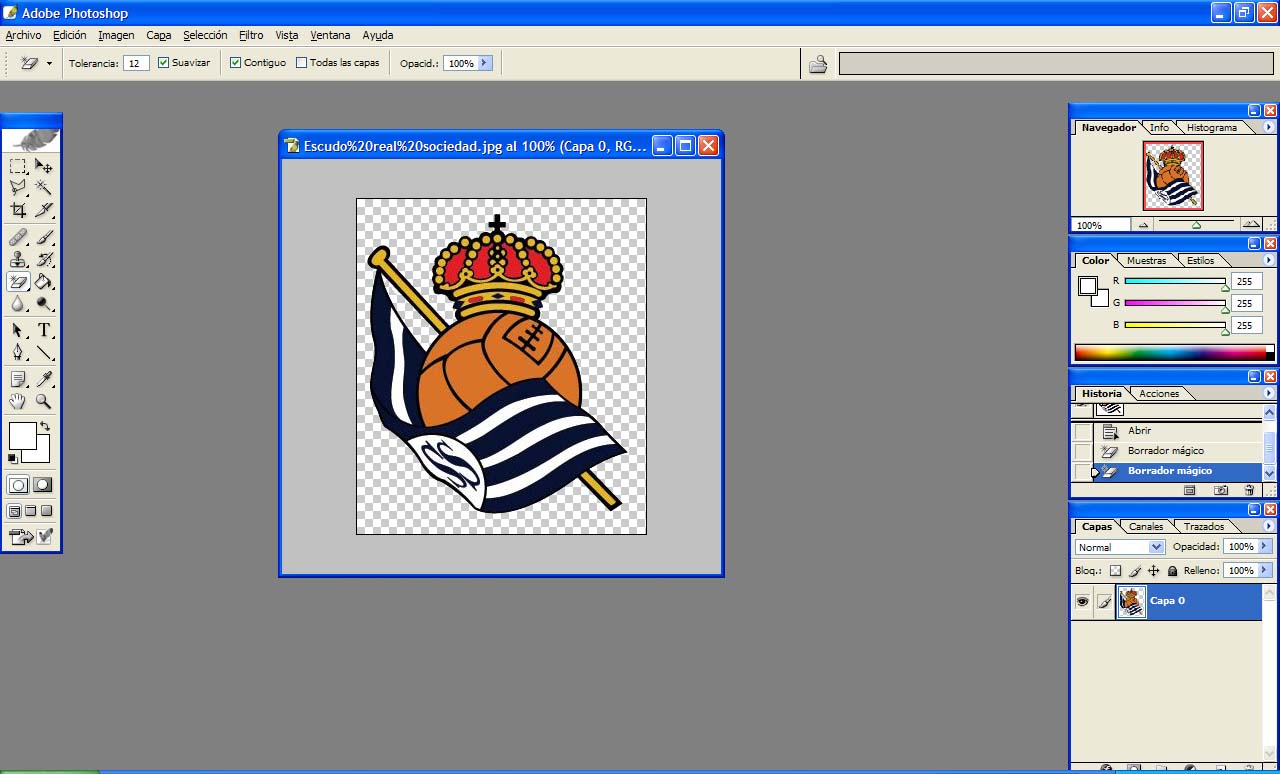This screenshot has height=774, width=1280.
Task: Choose the Blur tool
Action: pos(18,304)
